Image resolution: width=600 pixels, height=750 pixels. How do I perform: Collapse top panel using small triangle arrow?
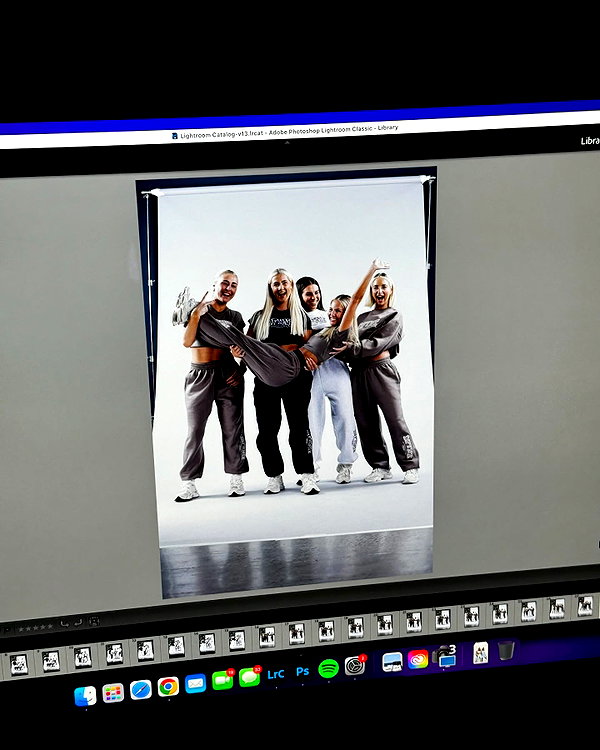(x=287, y=143)
